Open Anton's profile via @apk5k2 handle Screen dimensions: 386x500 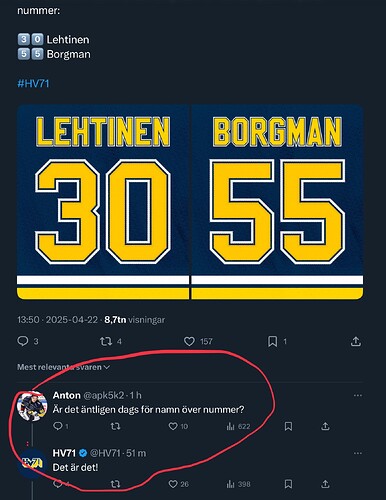click(x=103, y=395)
